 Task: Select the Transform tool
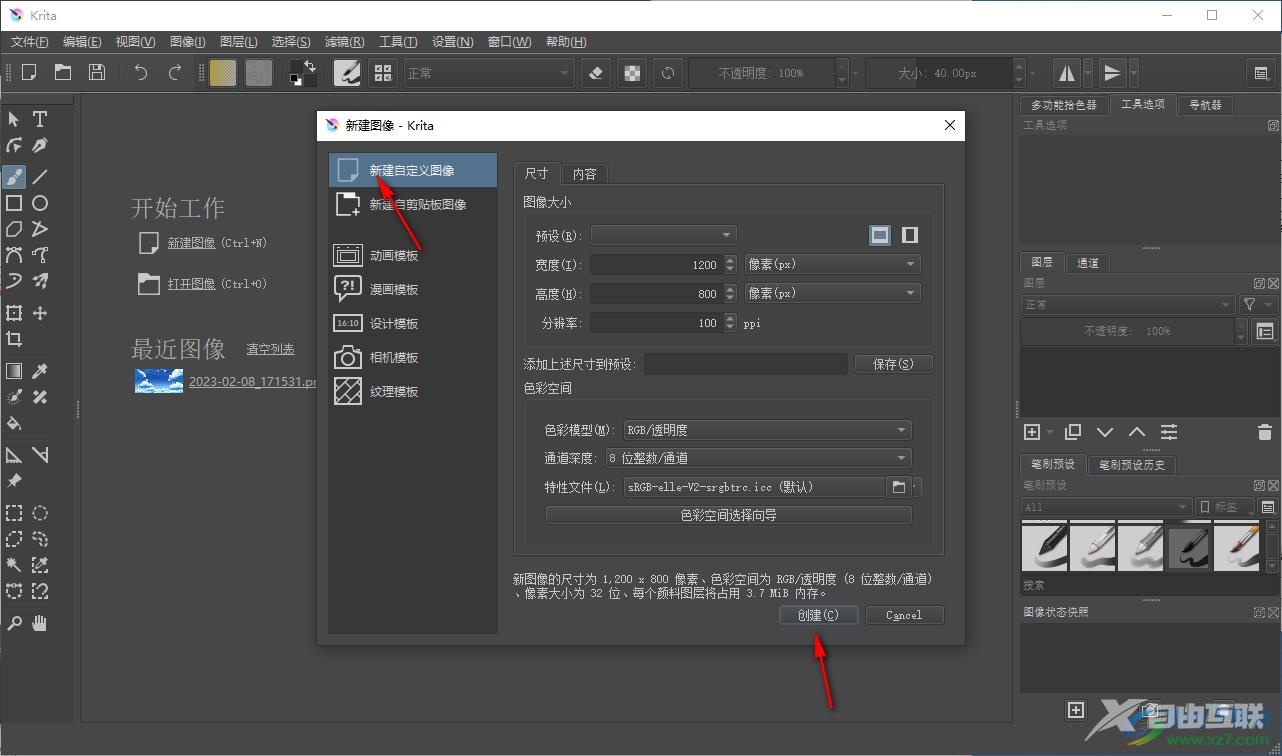(x=14, y=313)
